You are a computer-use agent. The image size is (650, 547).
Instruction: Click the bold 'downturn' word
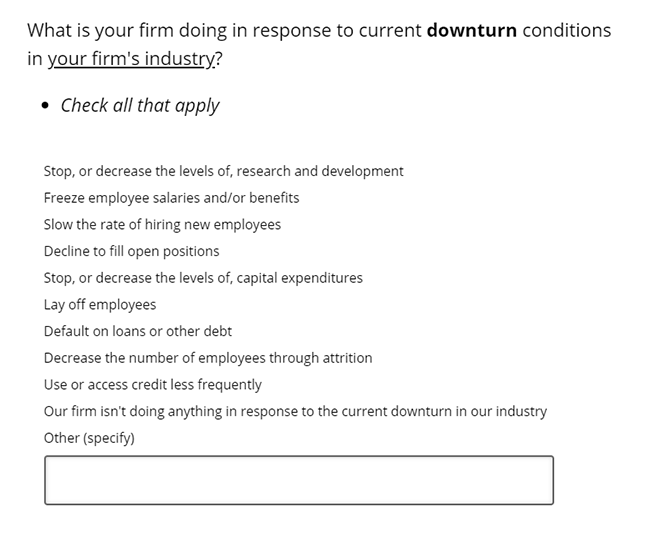click(472, 30)
